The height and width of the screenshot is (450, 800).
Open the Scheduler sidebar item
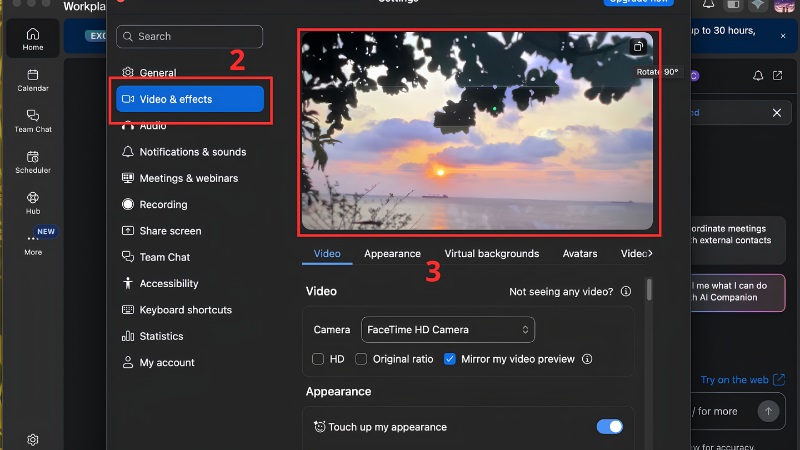[x=33, y=162]
